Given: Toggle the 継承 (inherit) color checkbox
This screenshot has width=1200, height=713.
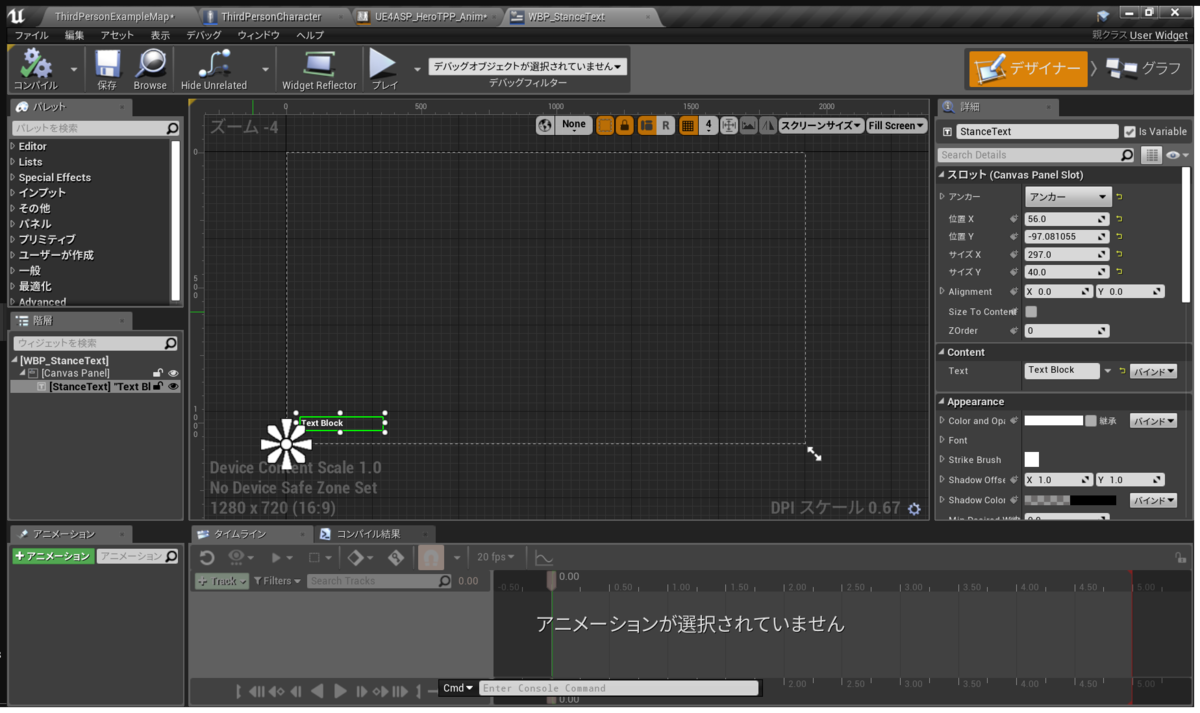Looking at the screenshot, I should [x=1091, y=421].
